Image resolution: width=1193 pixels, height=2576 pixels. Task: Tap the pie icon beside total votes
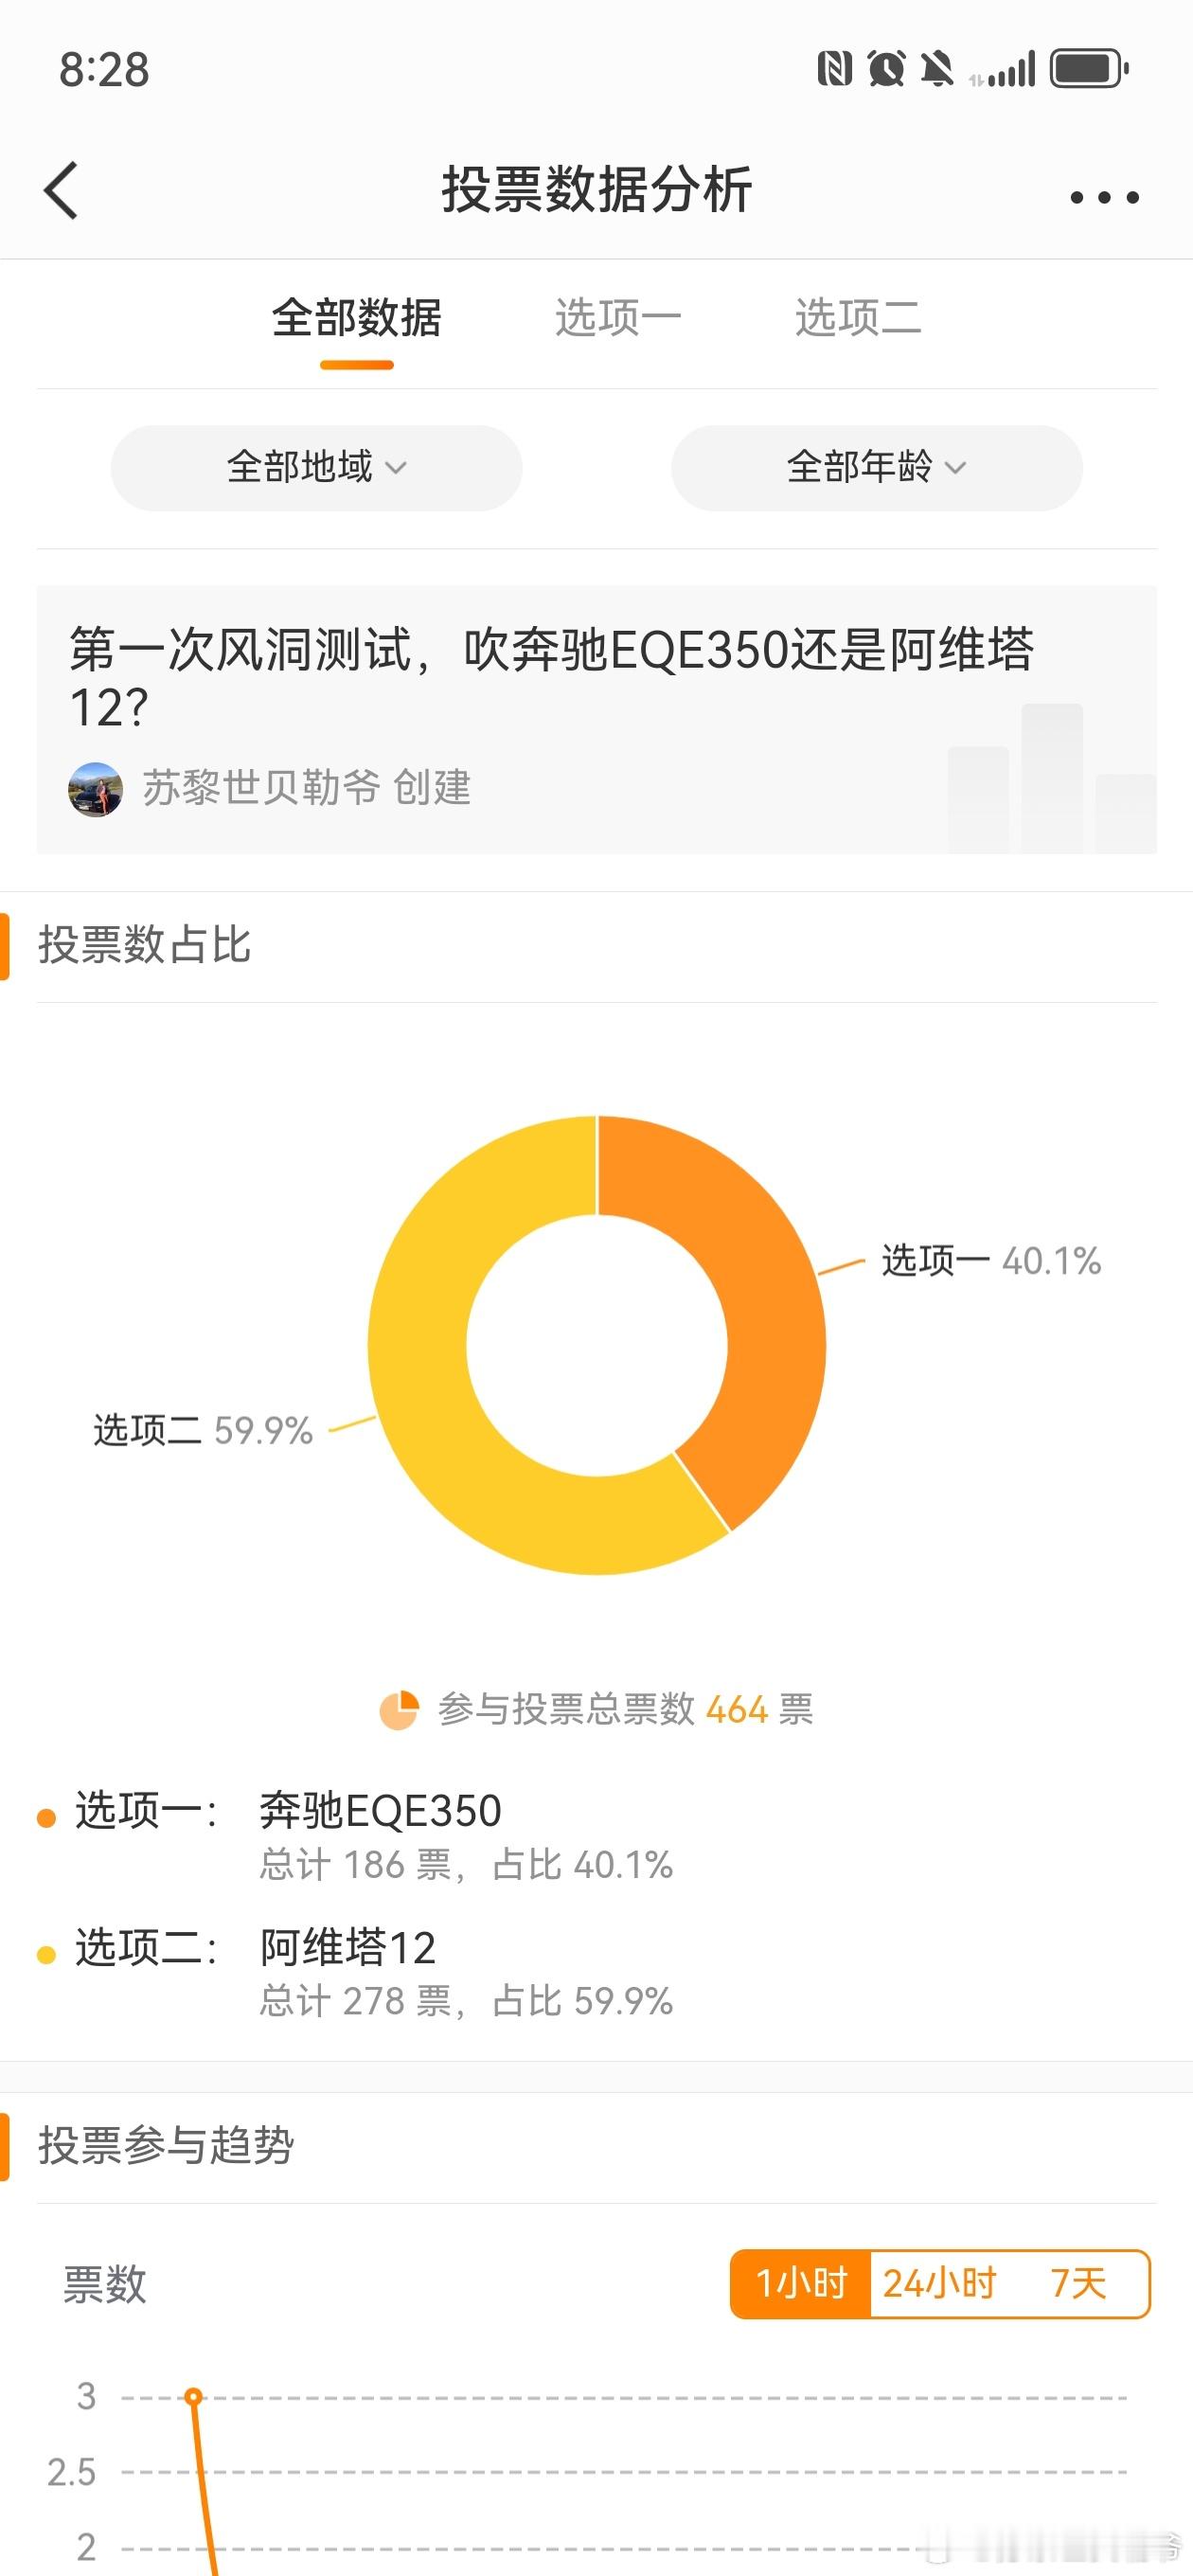click(x=398, y=1709)
